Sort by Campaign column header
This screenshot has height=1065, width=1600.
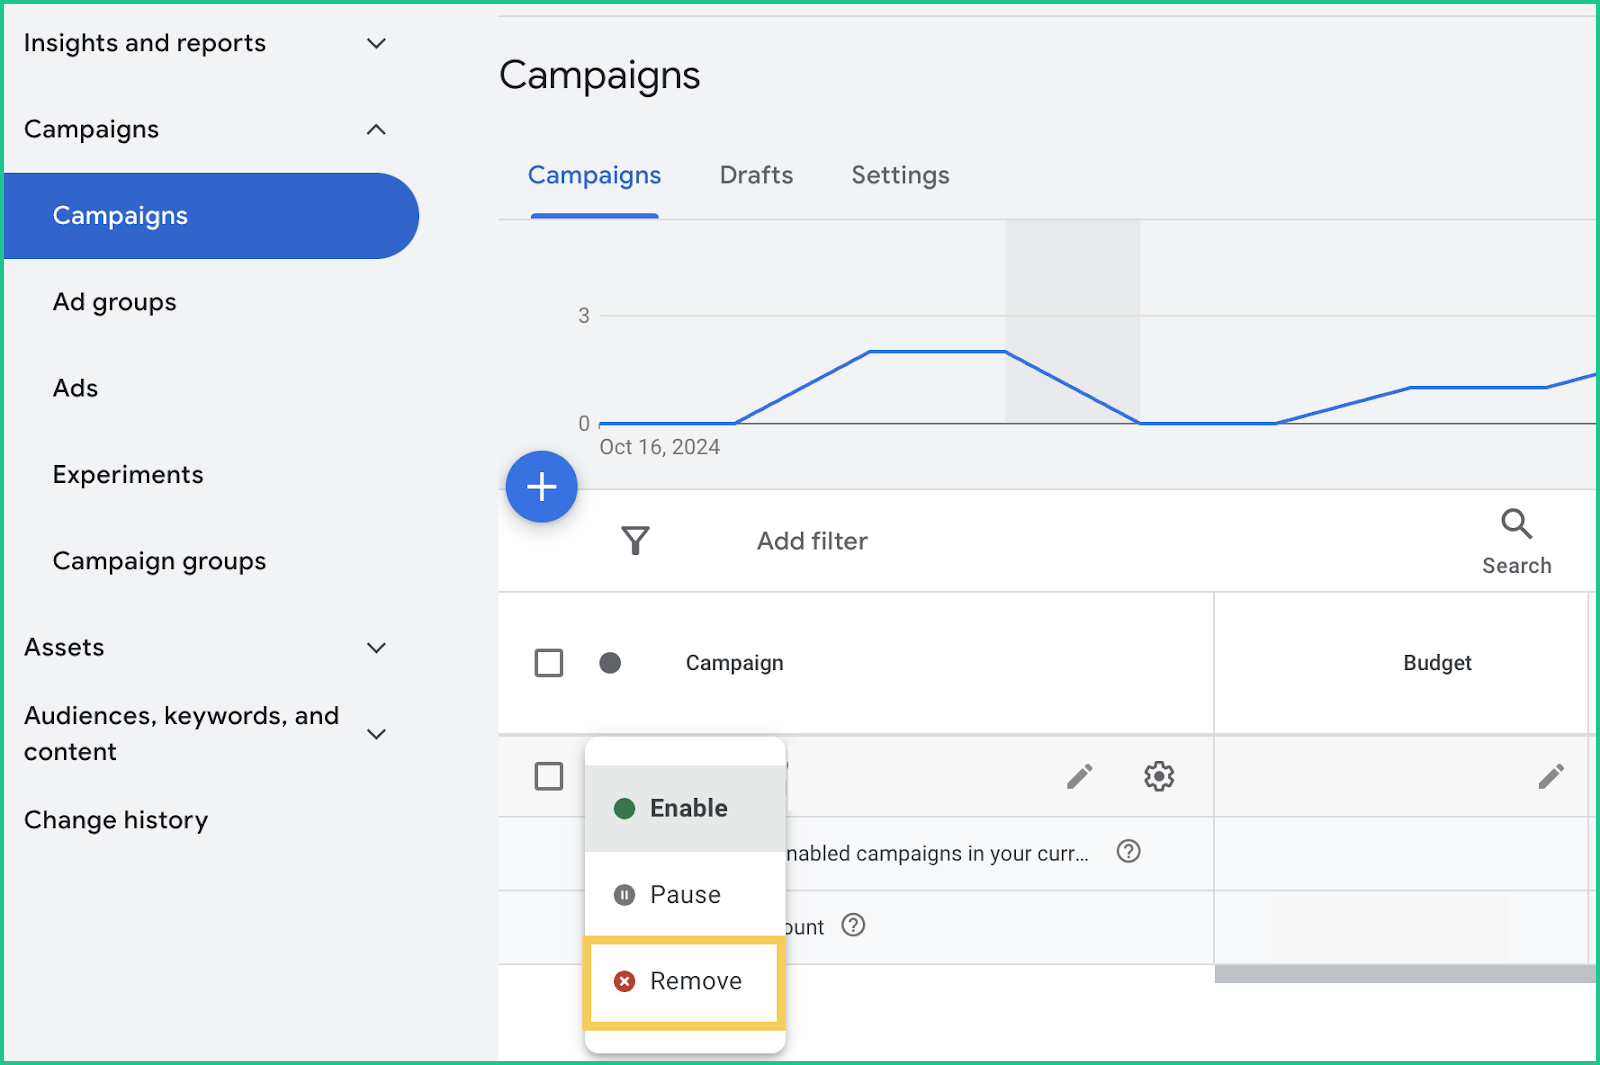pyautogui.click(x=734, y=663)
